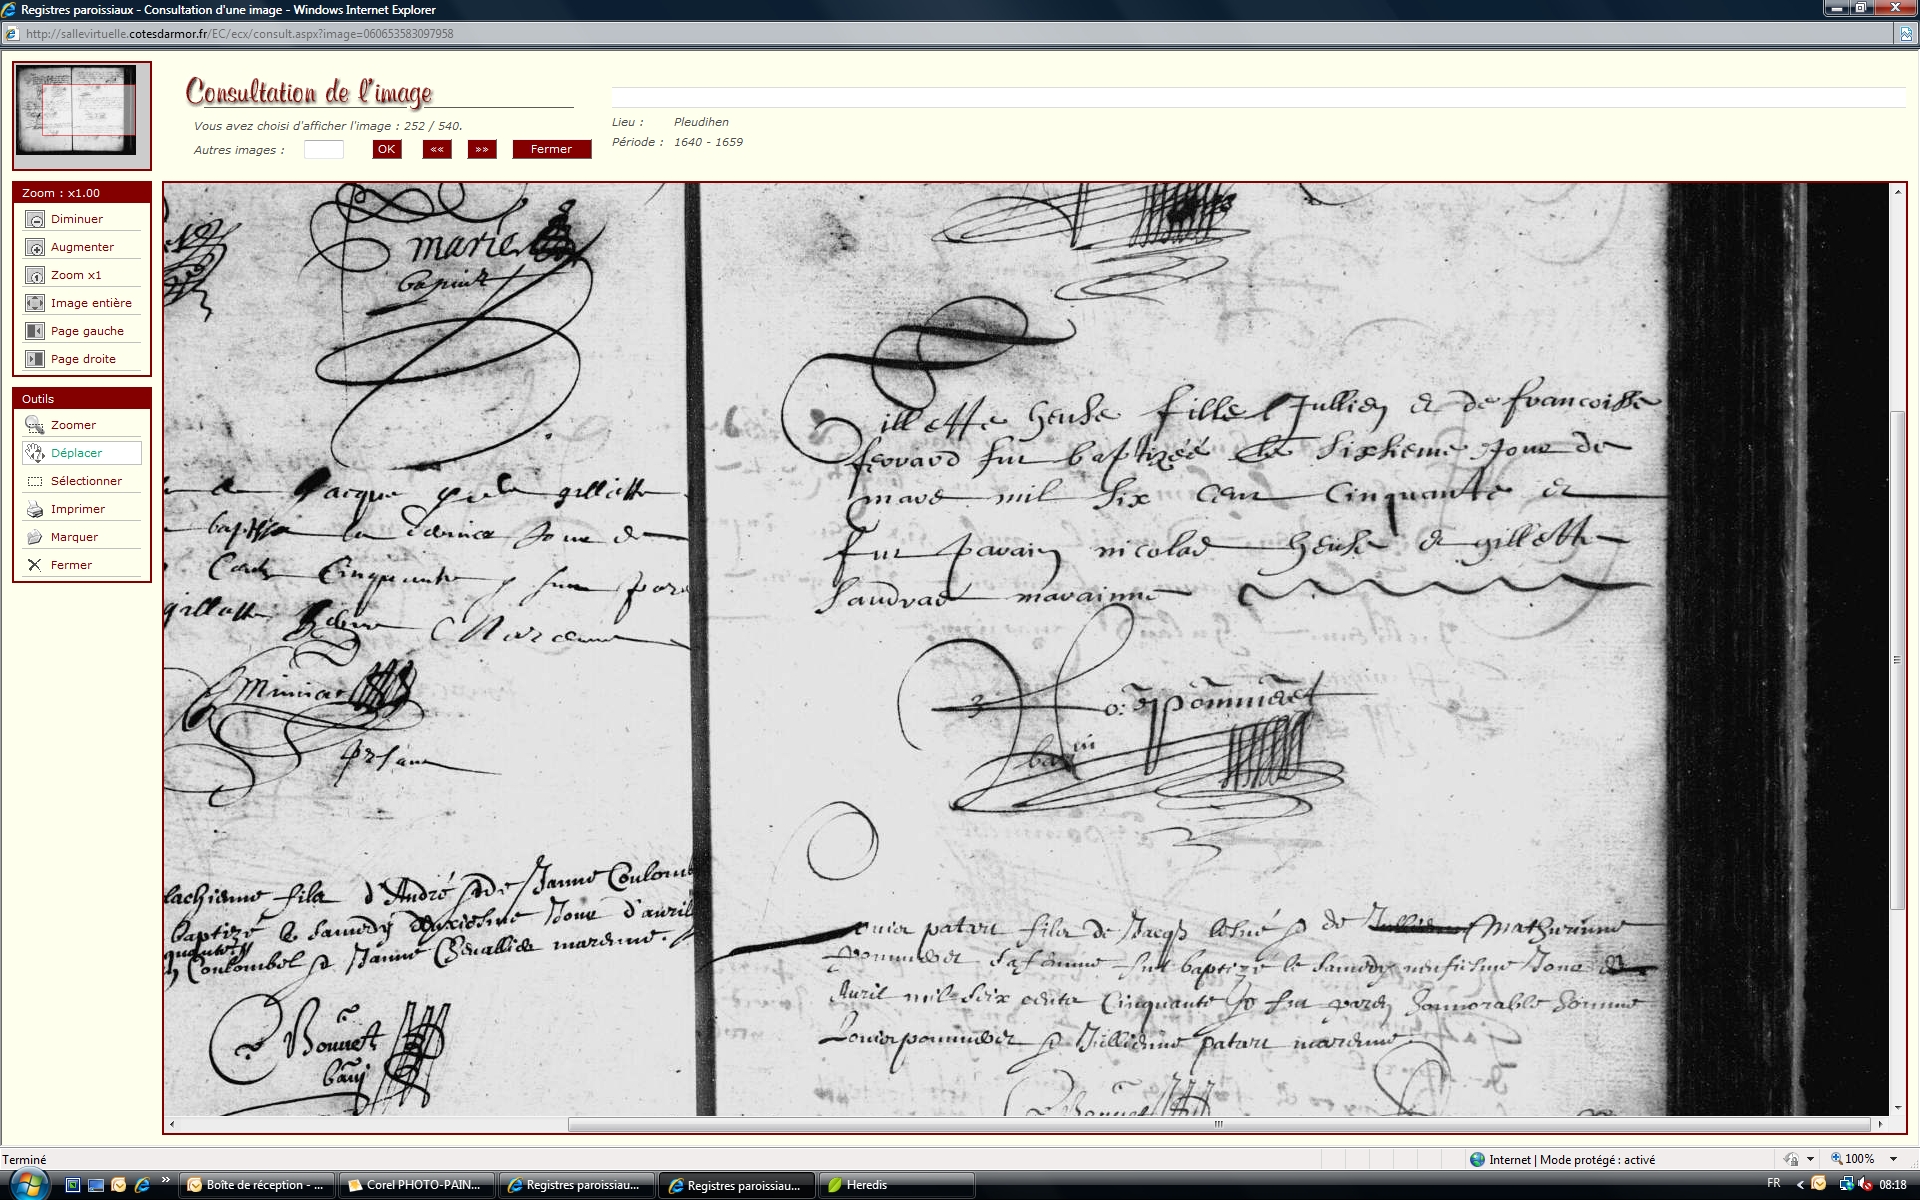Click the red Fermer button in header
This screenshot has height=1200, width=1920.
pyautogui.click(x=551, y=149)
